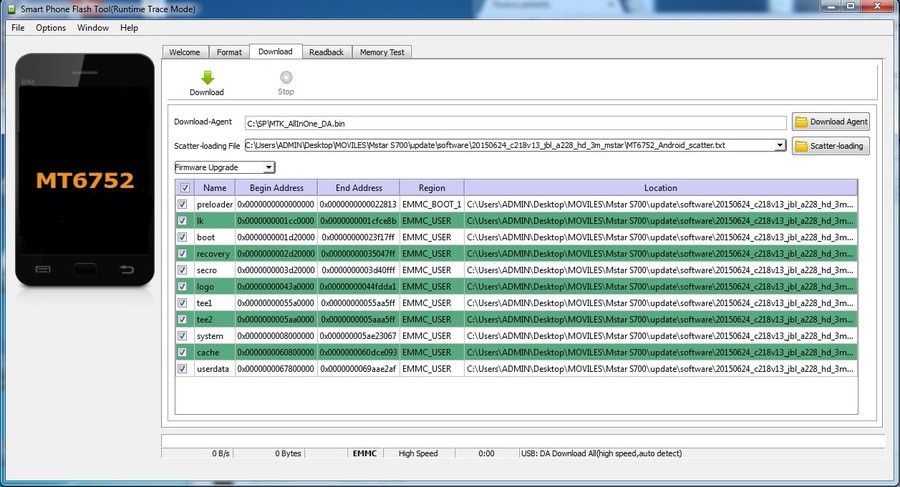
Task: Open the File menu
Action: 18,28
